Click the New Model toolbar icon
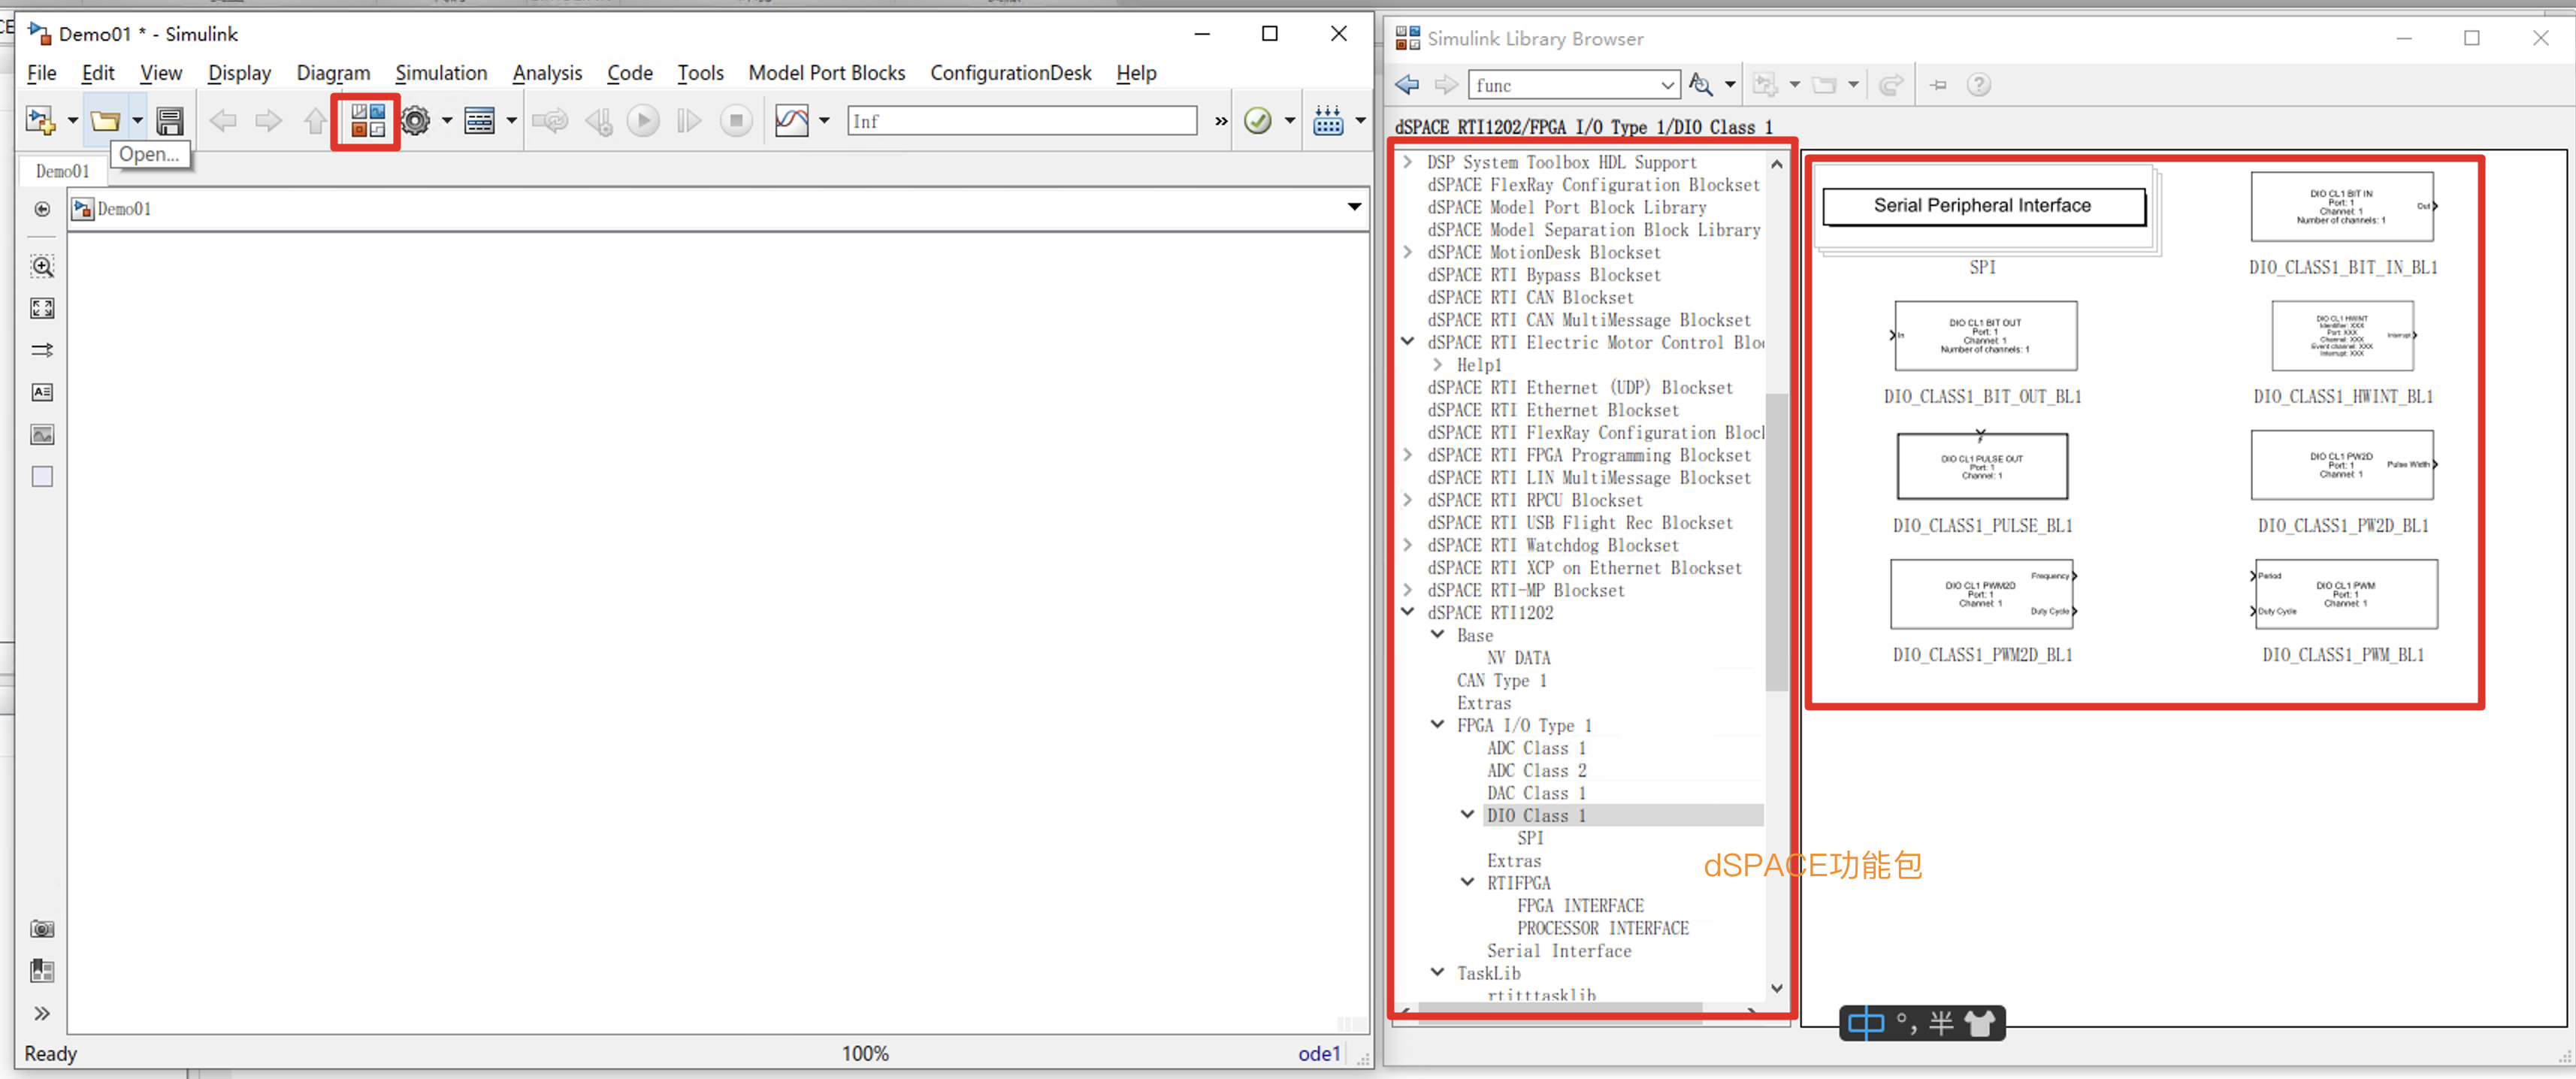Viewport: 2576px width, 1079px height. 40,121
